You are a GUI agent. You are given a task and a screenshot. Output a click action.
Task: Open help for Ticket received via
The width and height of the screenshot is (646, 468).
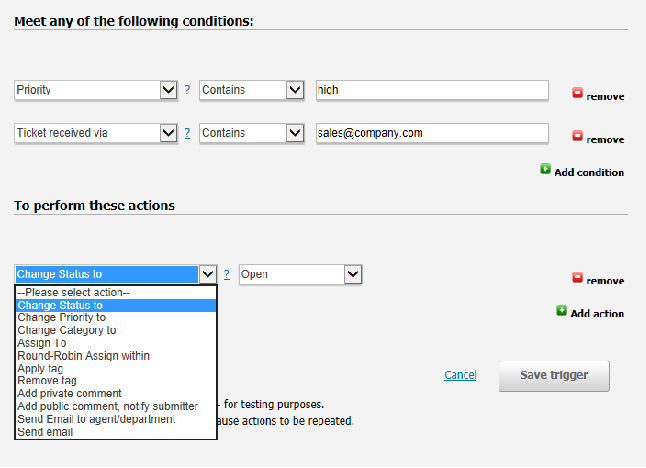187,133
